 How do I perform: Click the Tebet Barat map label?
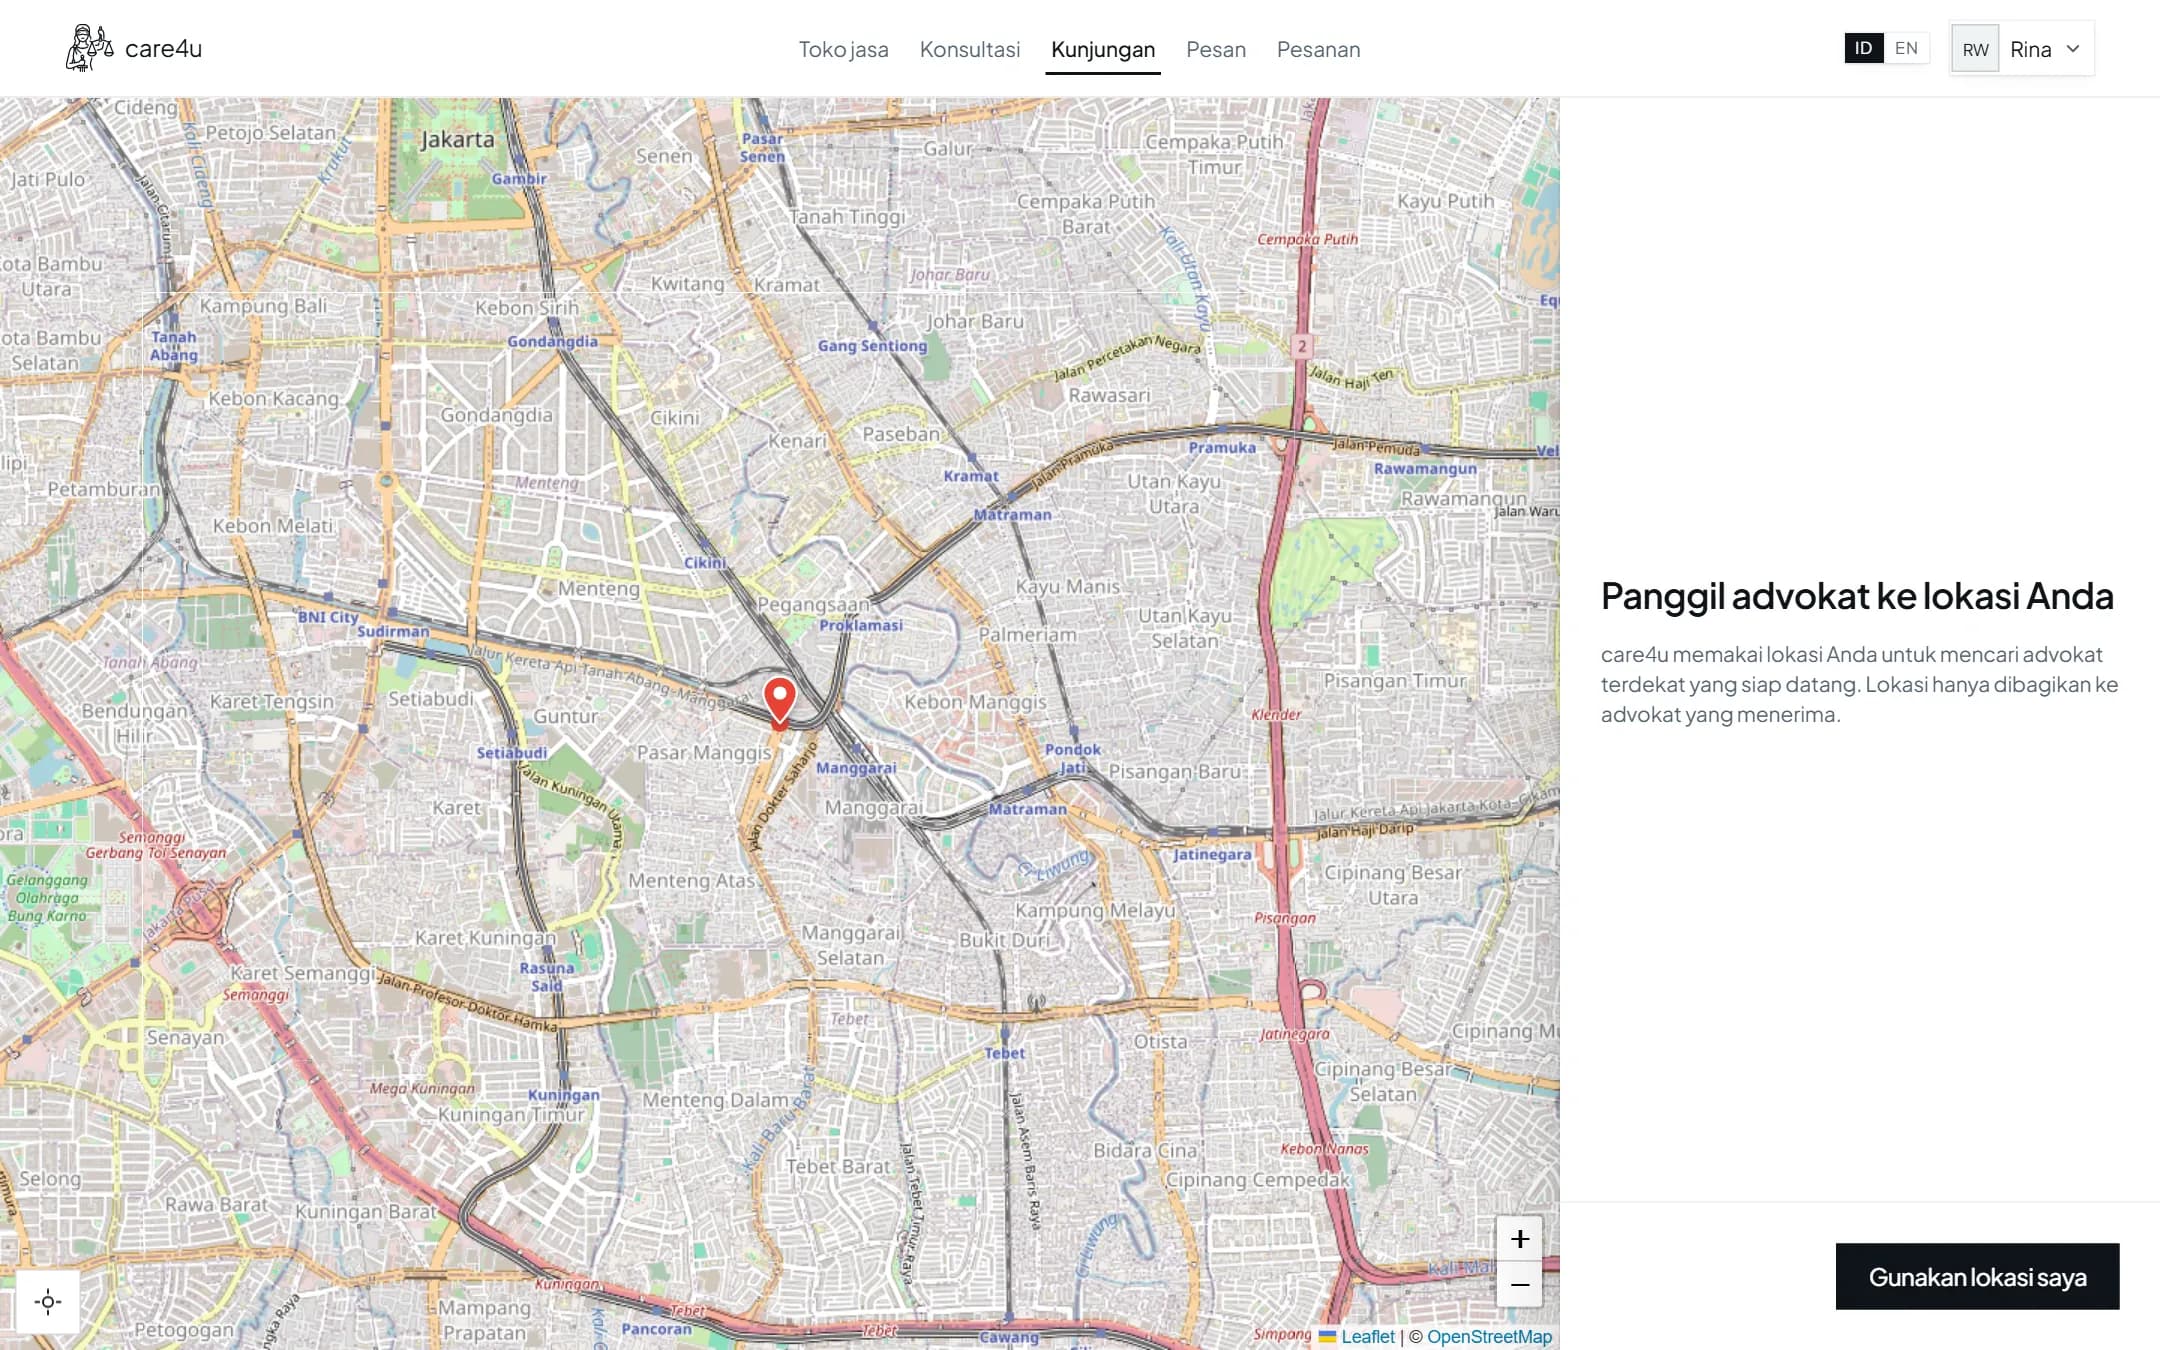click(x=837, y=1166)
